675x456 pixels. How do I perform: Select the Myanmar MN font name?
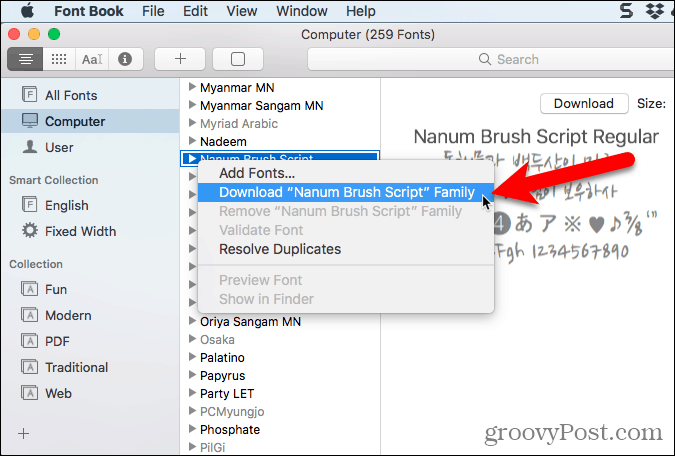237,87
